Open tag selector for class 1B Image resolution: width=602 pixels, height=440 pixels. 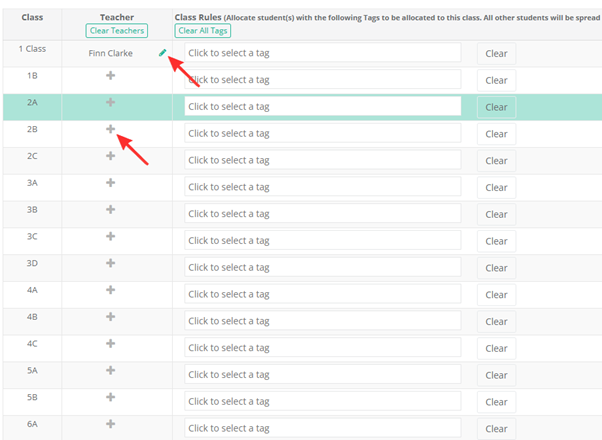[322, 79]
